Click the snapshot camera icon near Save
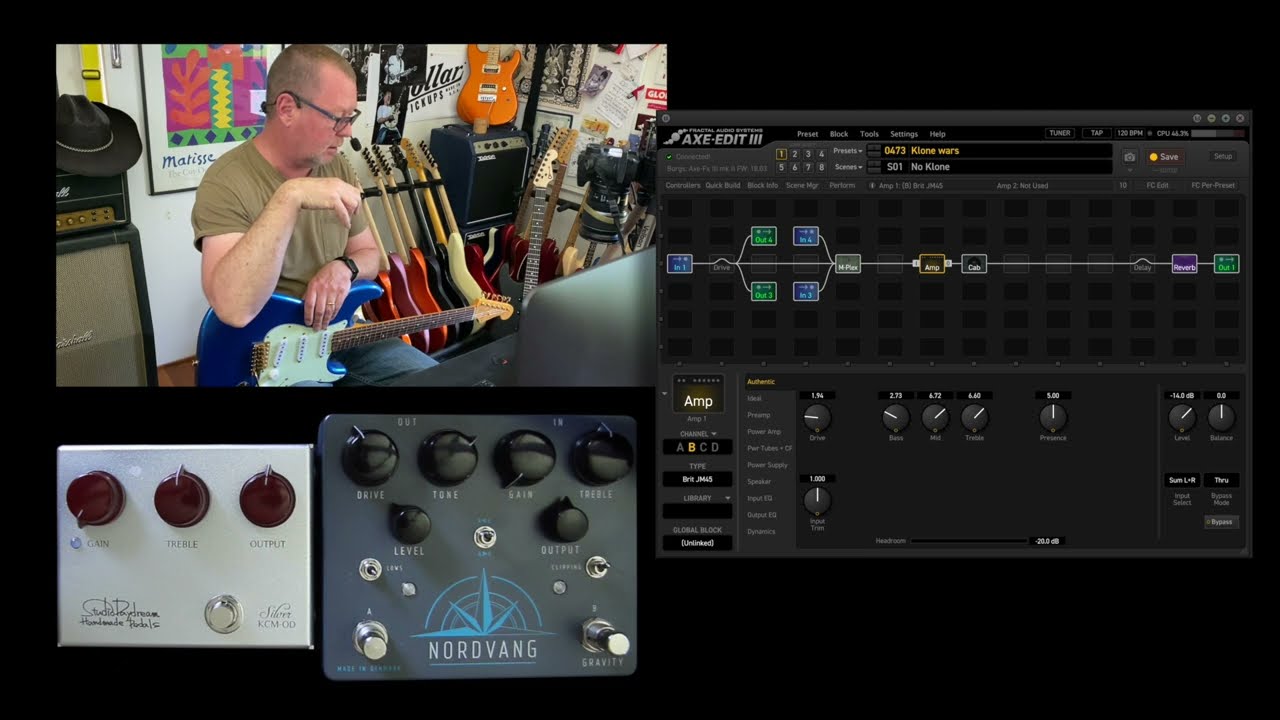Viewport: 1280px width, 720px height. pyautogui.click(x=1130, y=157)
